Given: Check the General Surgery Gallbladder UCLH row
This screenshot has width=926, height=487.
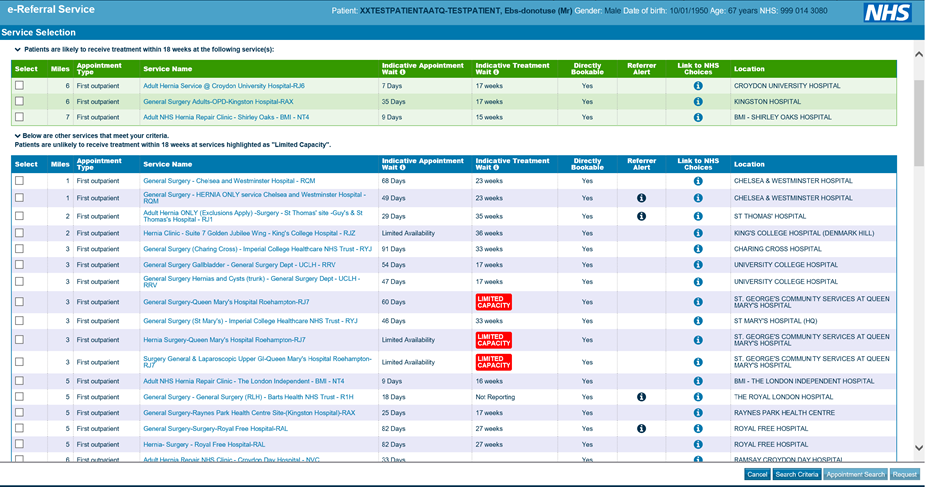Looking at the screenshot, I should pyautogui.click(x=19, y=264).
